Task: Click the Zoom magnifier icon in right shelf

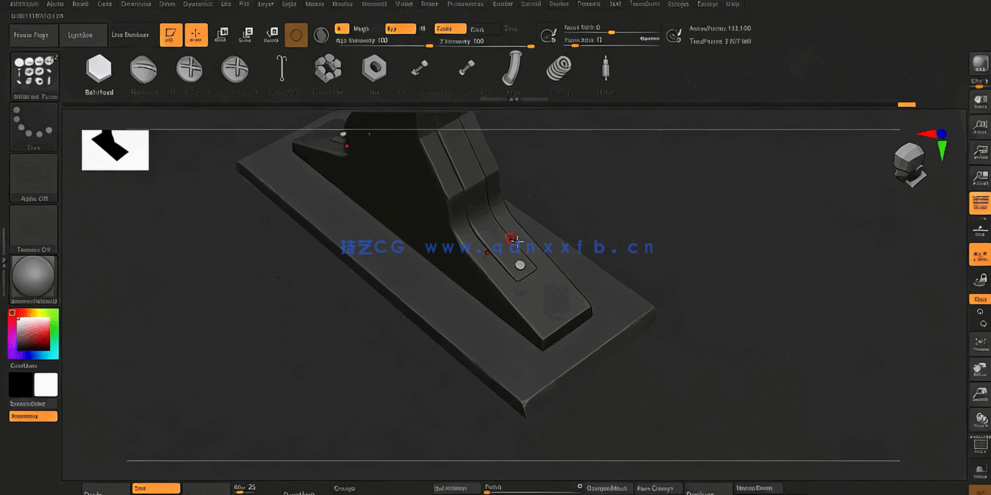Action: (x=980, y=126)
